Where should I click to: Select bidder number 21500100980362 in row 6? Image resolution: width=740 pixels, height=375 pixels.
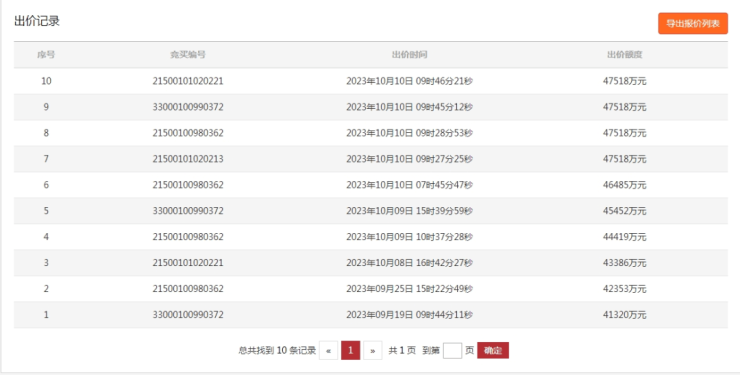(188, 185)
